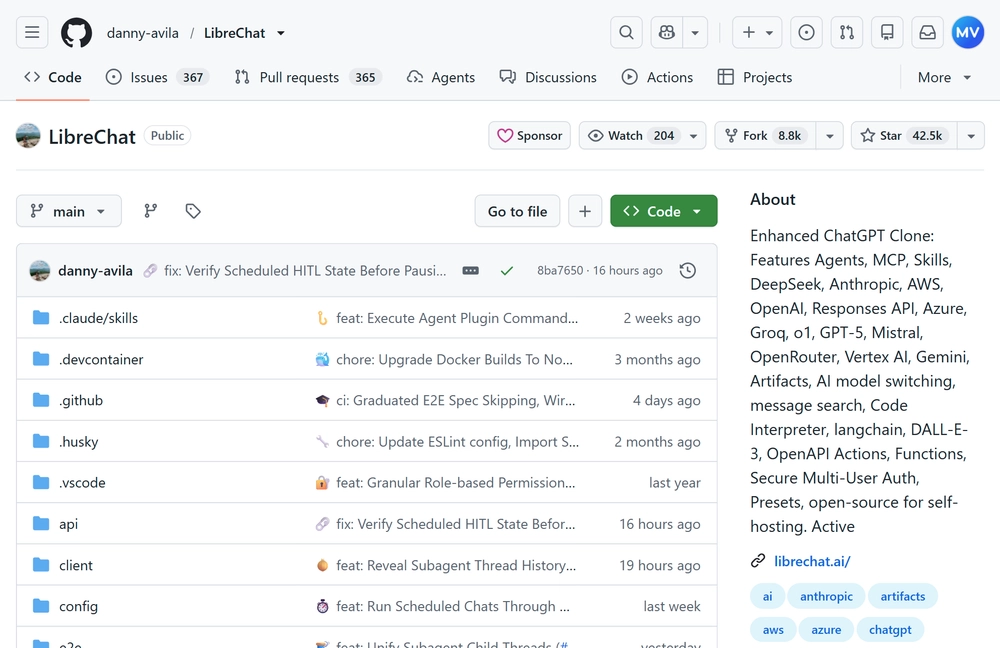Screen dimensions: 1000x648
Task: Open the issues circle-dot icon in header
Action: 806,33
